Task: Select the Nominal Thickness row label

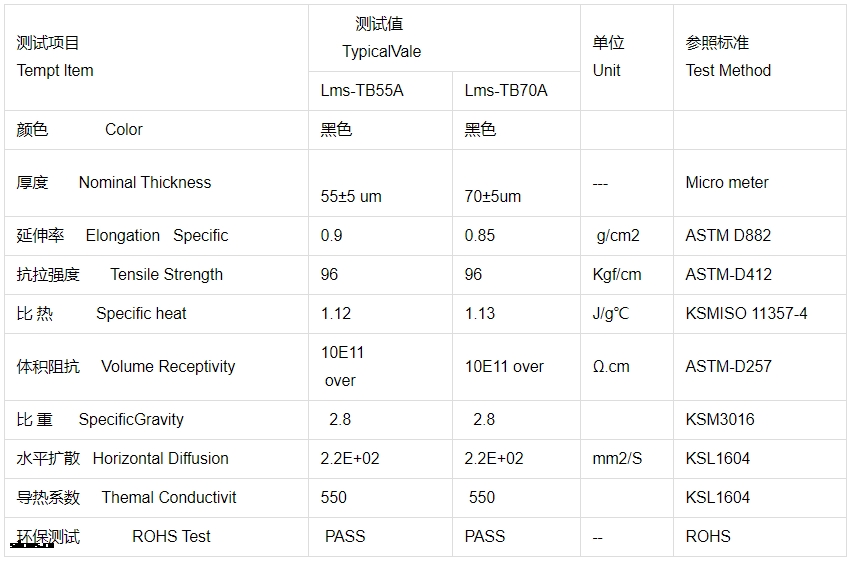Action: (145, 183)
